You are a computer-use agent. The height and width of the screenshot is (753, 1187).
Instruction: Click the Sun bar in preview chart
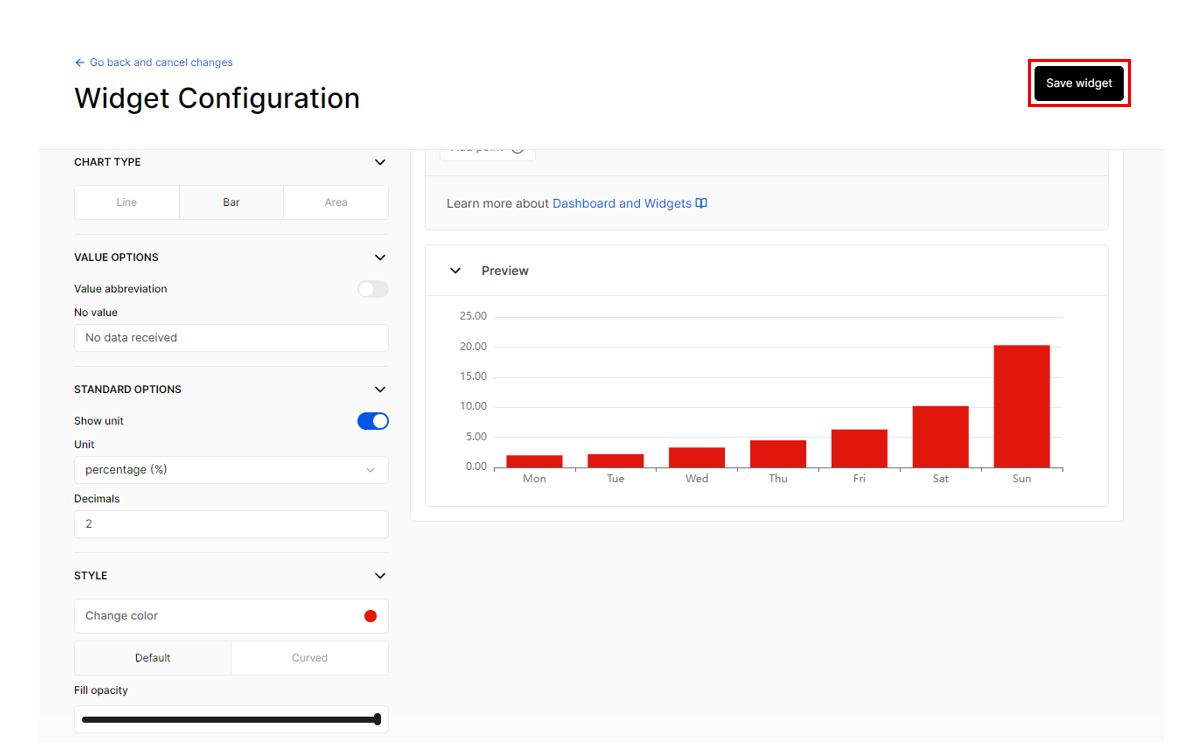point(1021,406)
